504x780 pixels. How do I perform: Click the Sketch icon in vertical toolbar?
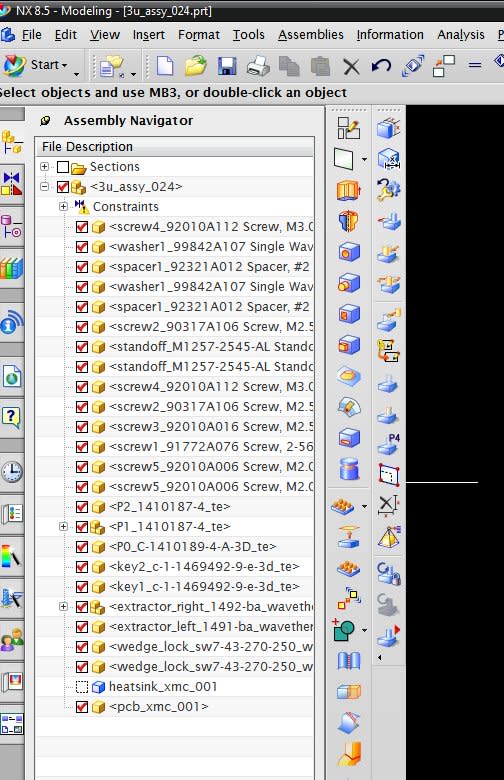click(348, 128)
